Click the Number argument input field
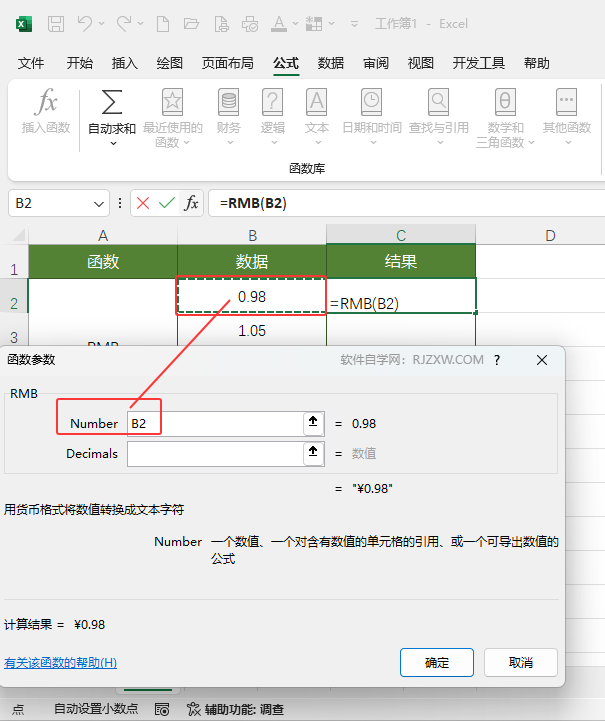The height and width of the screenshot is (721, 605). pyautogui.click(x=215, y=423)
